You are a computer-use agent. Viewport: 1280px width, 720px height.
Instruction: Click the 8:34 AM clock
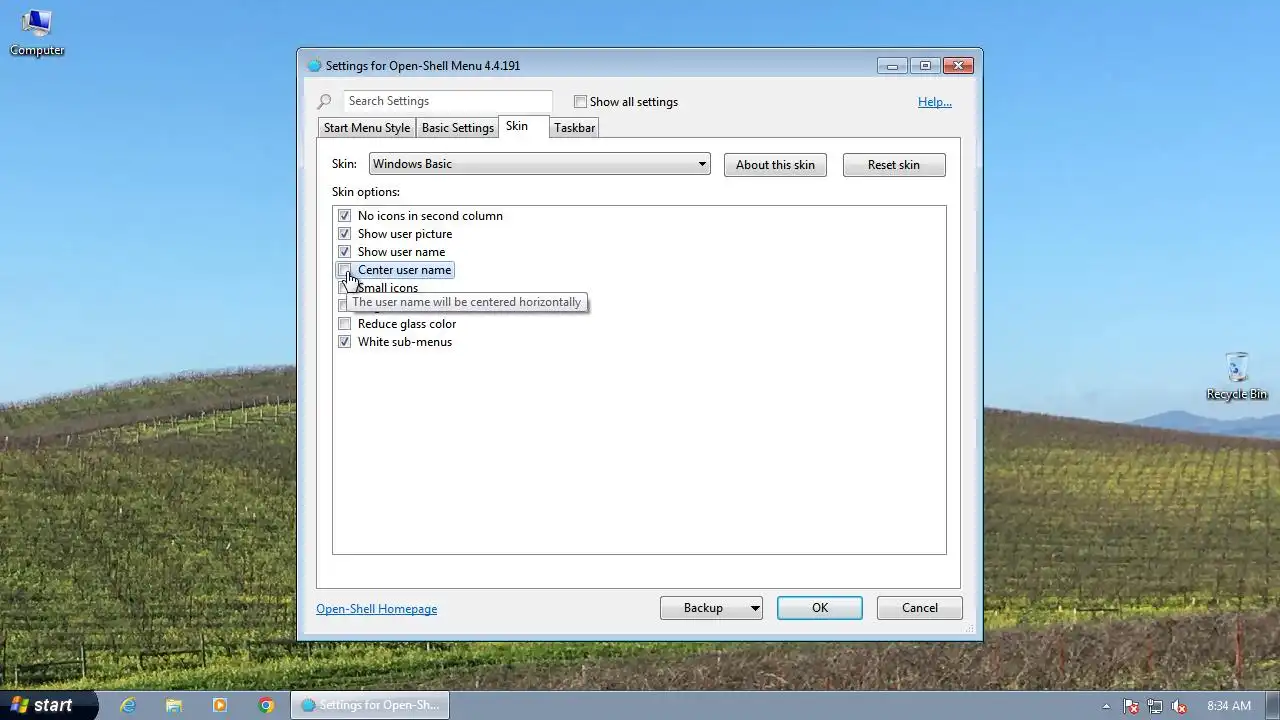pos(1229,706)
